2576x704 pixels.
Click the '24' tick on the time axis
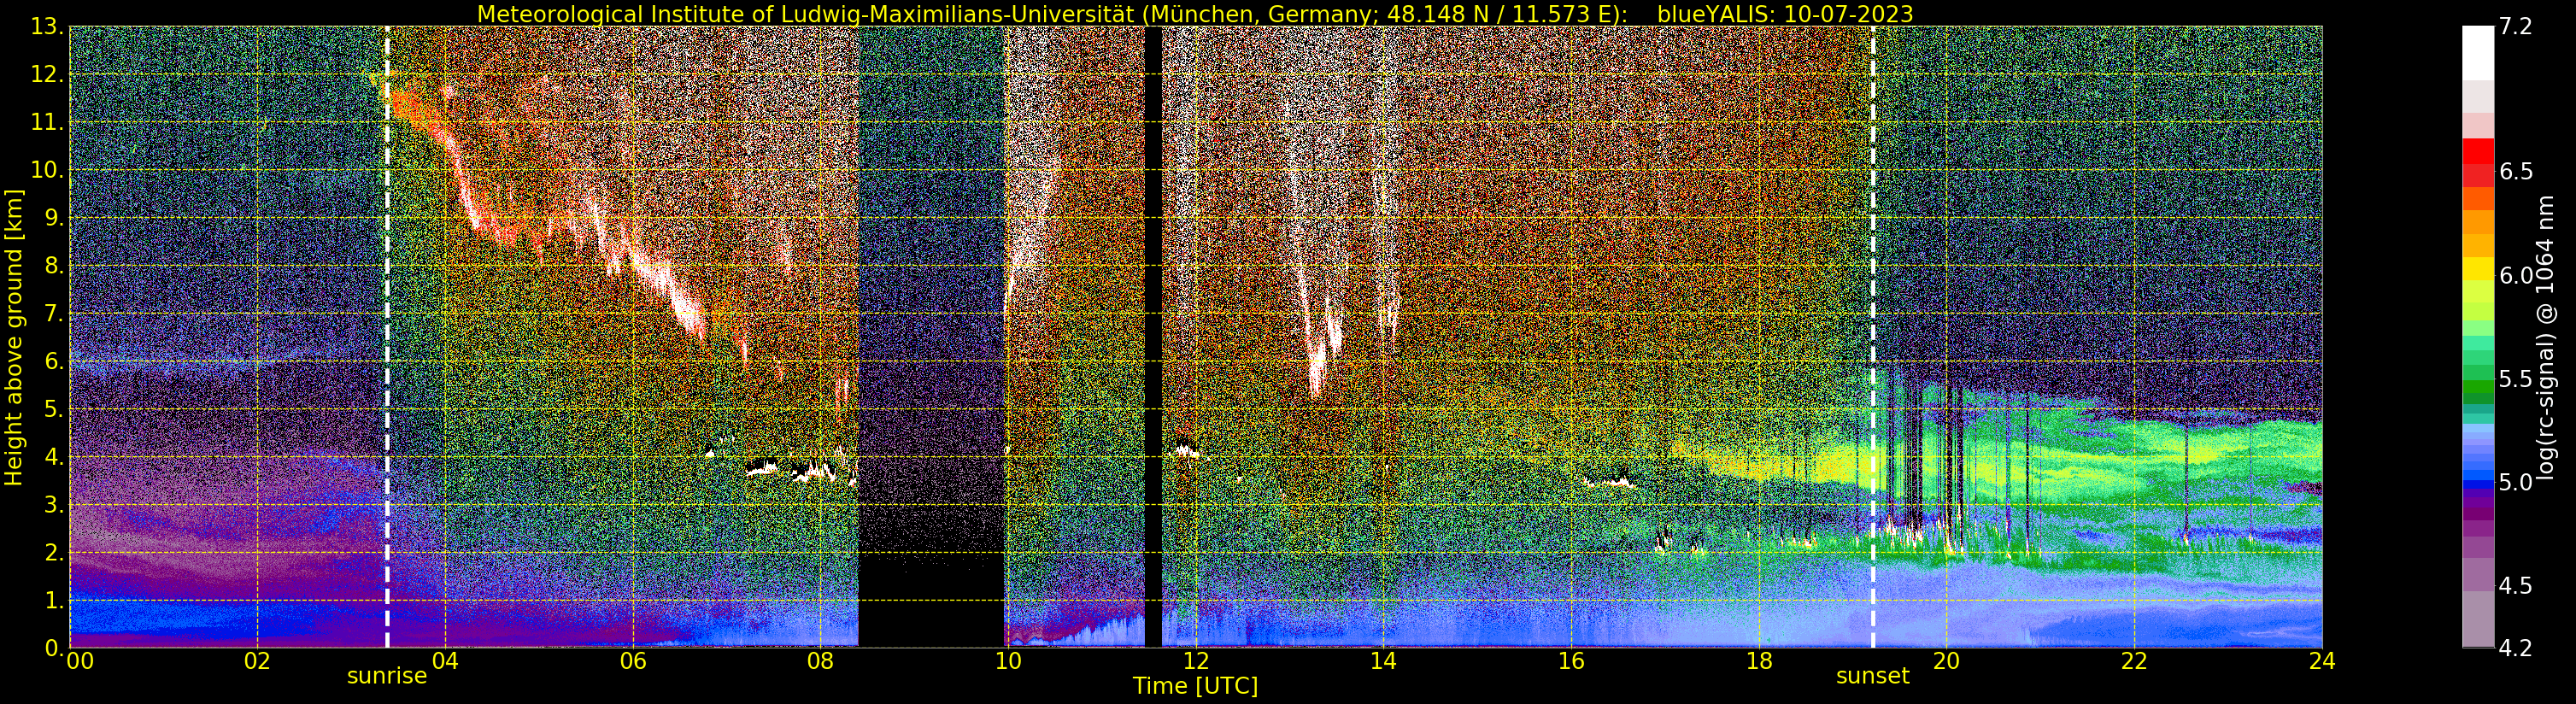(2322, 661)
